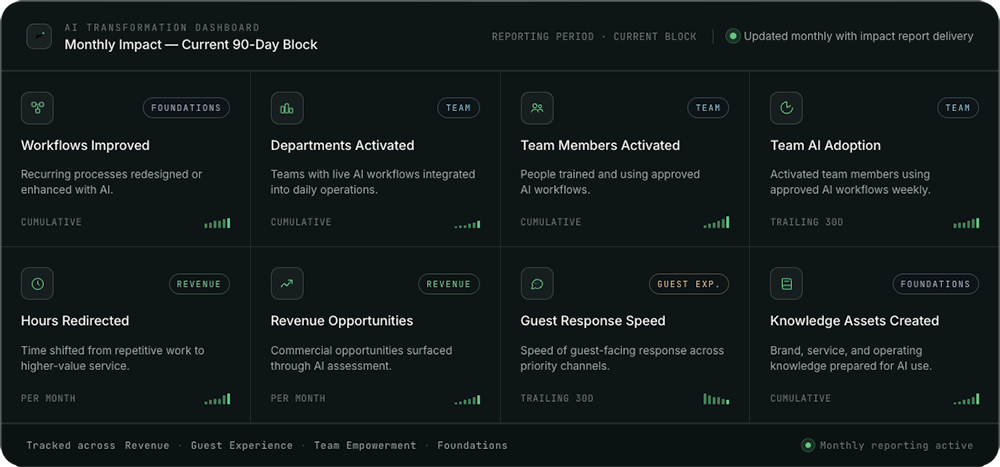Image resolution: width=1000 pixels, height=467 pixels.
Task: Click the Guest Response Speed title
Action: click(593, 321)
